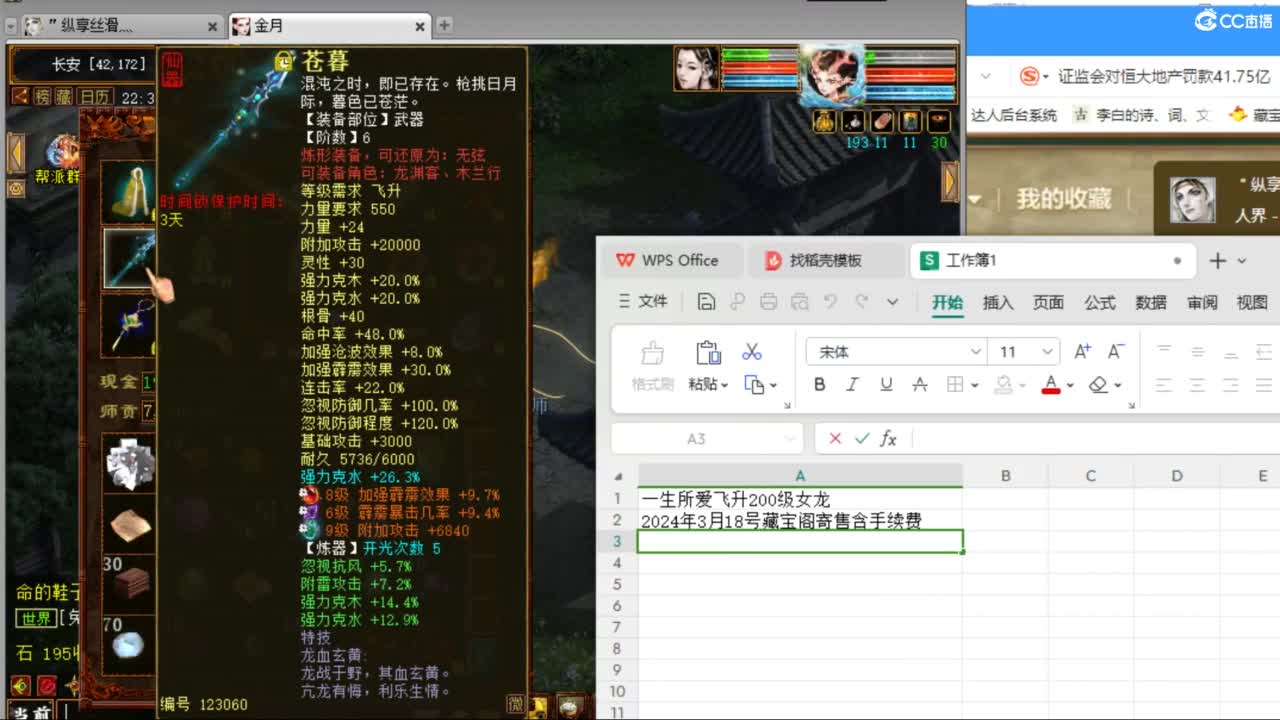Click the cut scissors icon
This screenshot has width=1280, height=720.
pyautogui.click(x=752, y=352)
